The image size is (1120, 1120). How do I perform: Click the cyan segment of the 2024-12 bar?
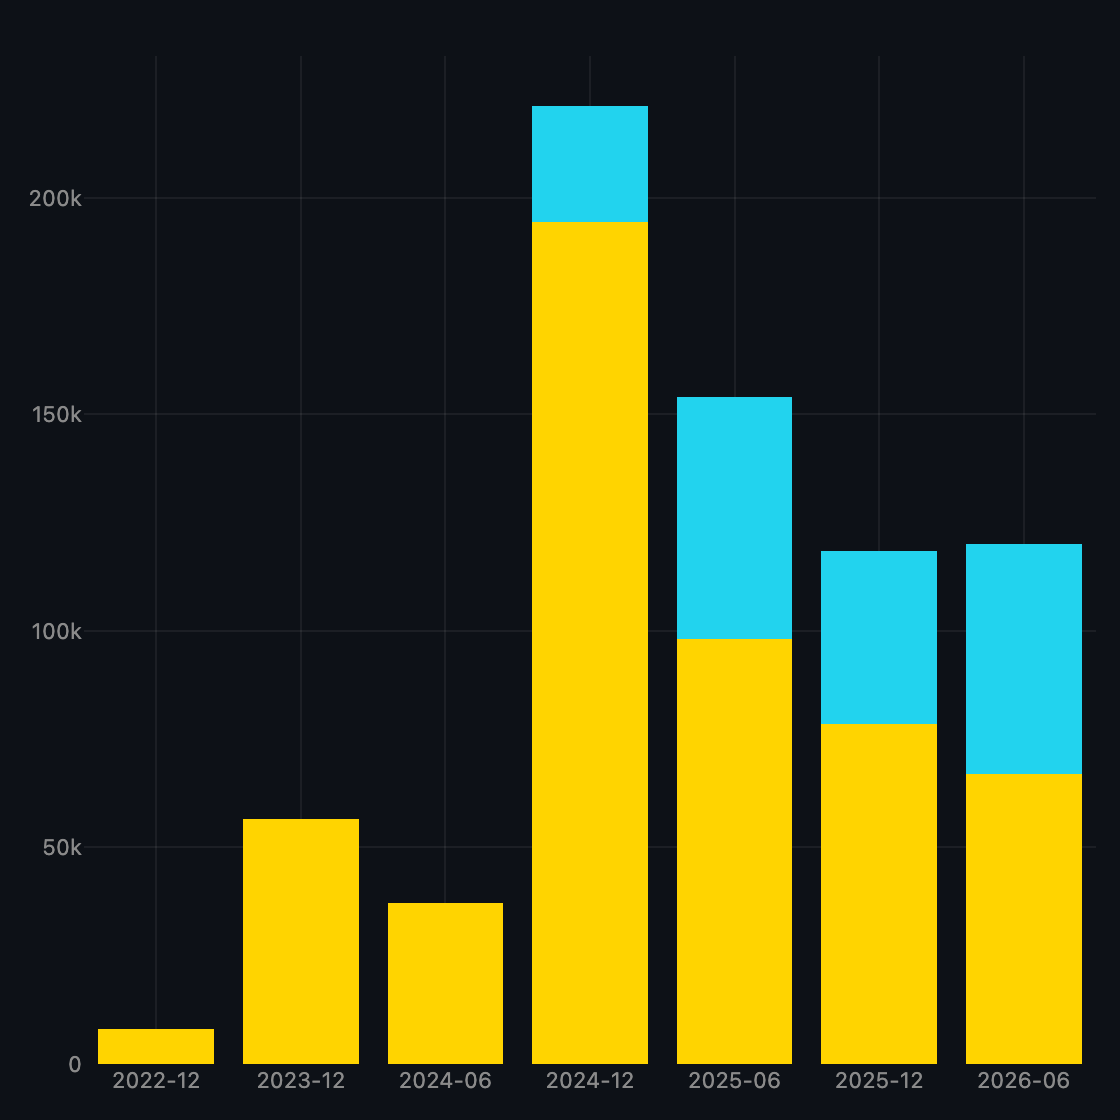pos(590,164)
